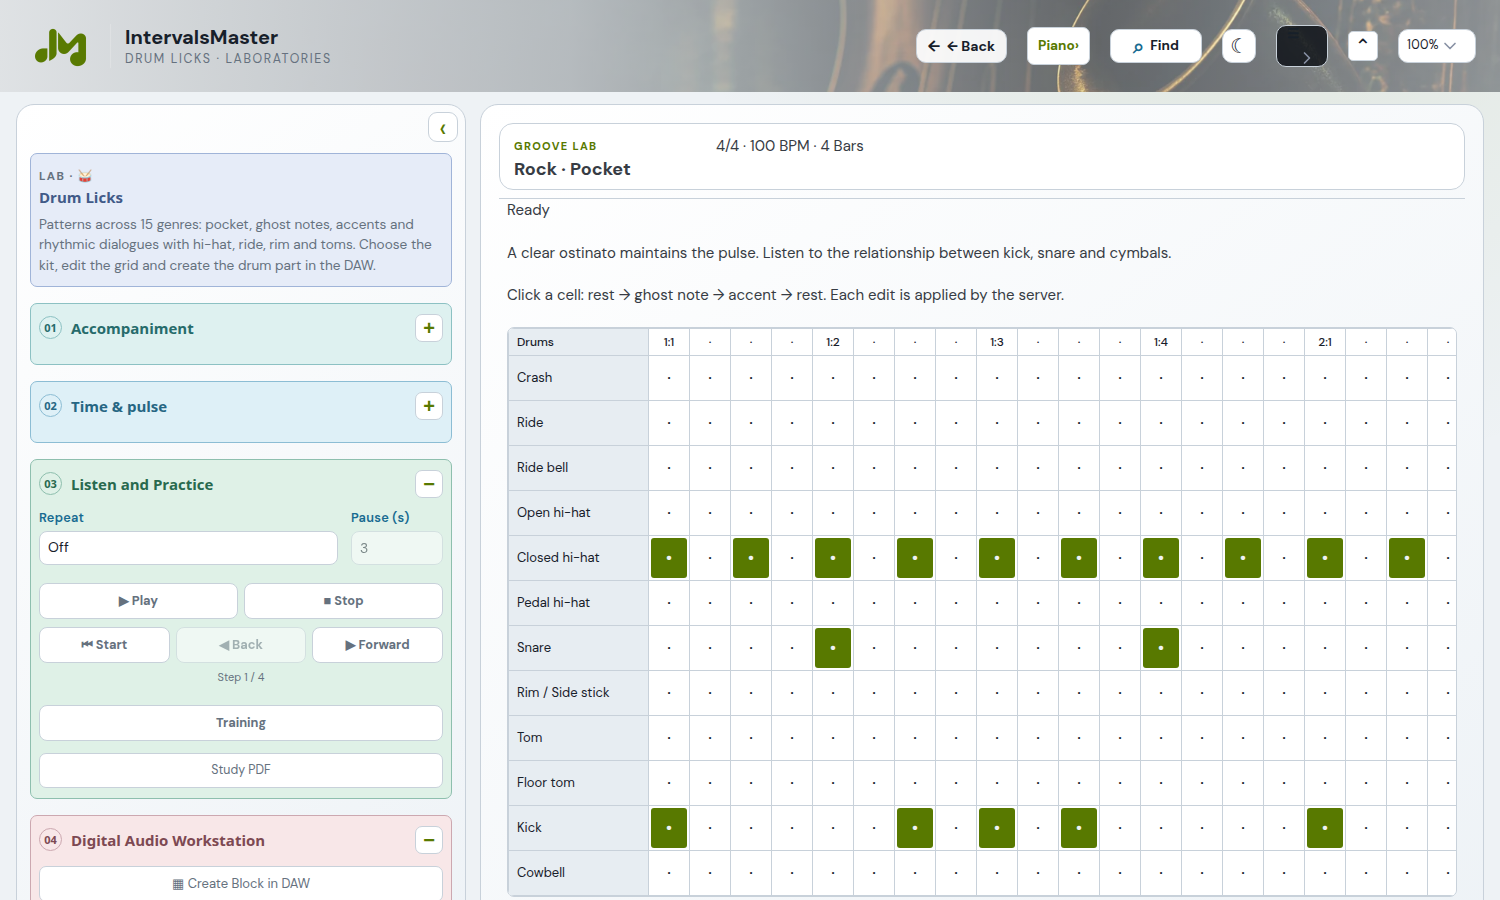1500x900 pixels.
Task: Click the Ride bell row label
Action: pyautogui.click(x=578, y=468)
